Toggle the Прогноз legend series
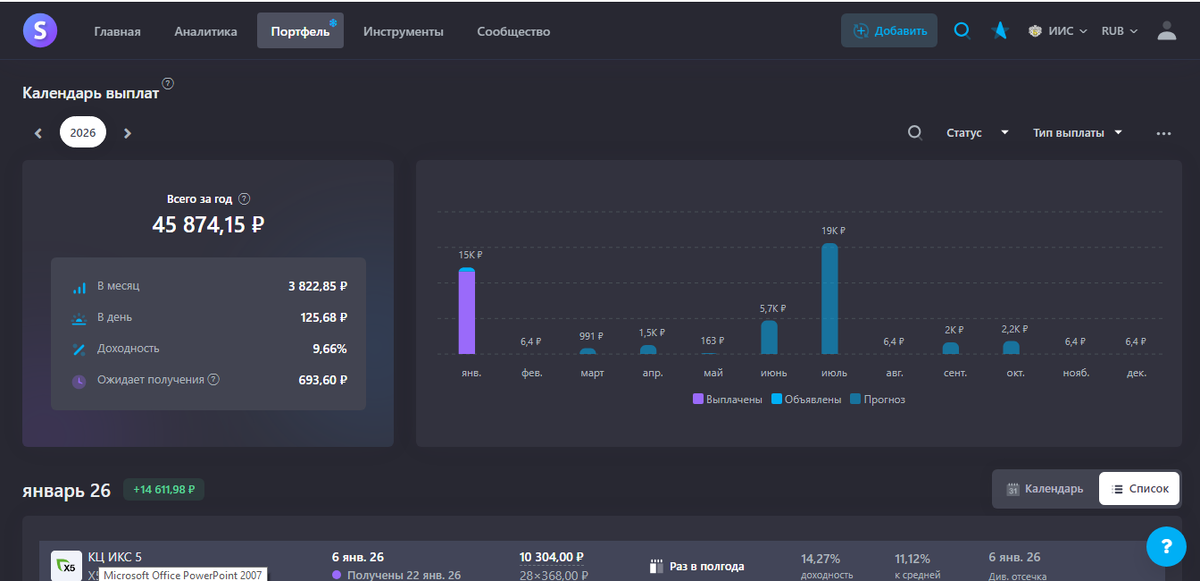 [x=877, y=399]
